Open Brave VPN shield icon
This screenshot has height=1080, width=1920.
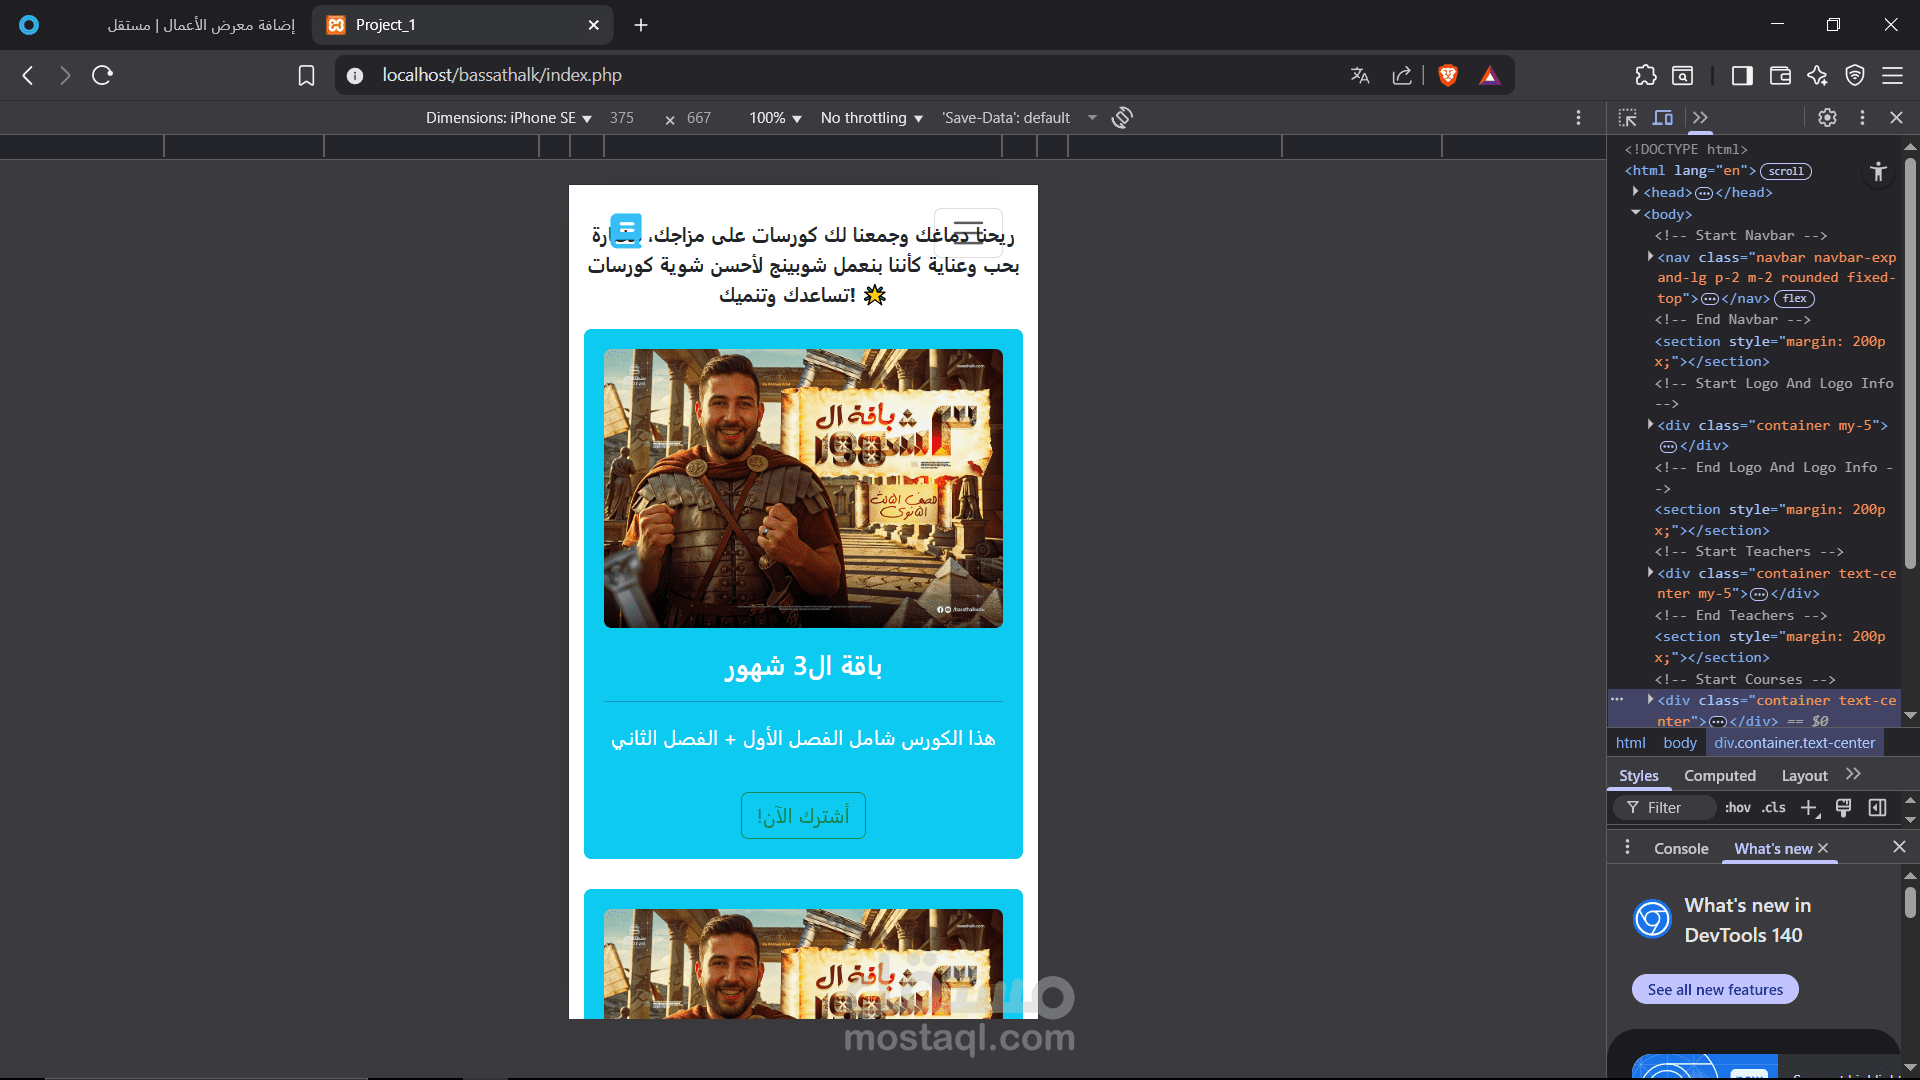click(x=1855, y=75)
